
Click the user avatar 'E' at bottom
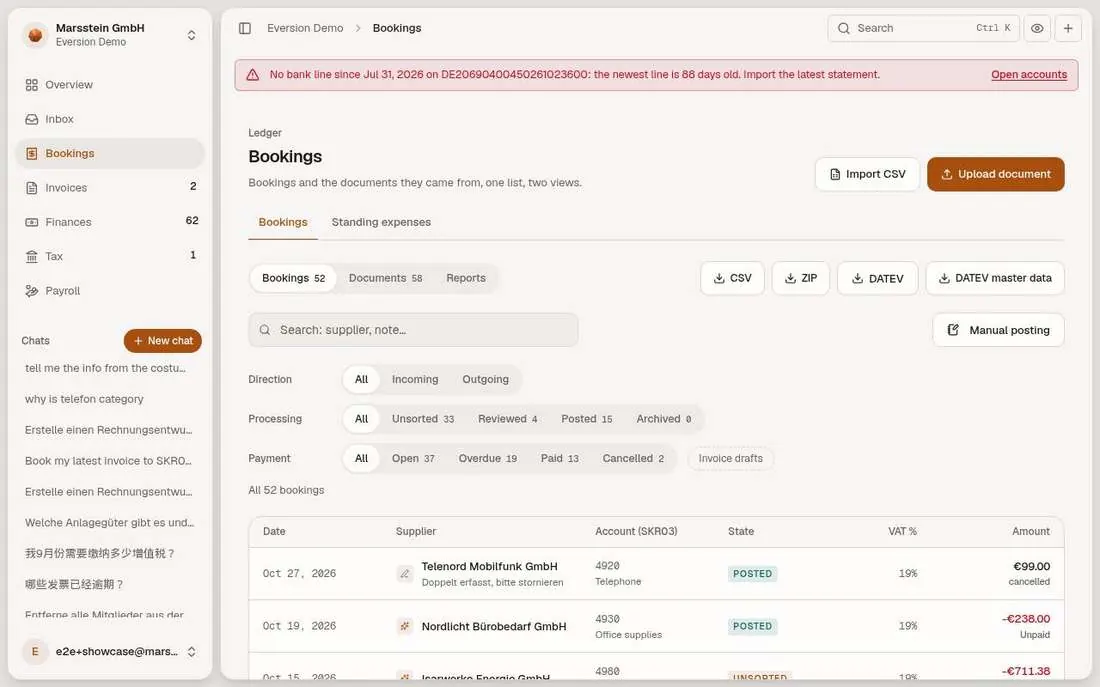tap(35, 651)
